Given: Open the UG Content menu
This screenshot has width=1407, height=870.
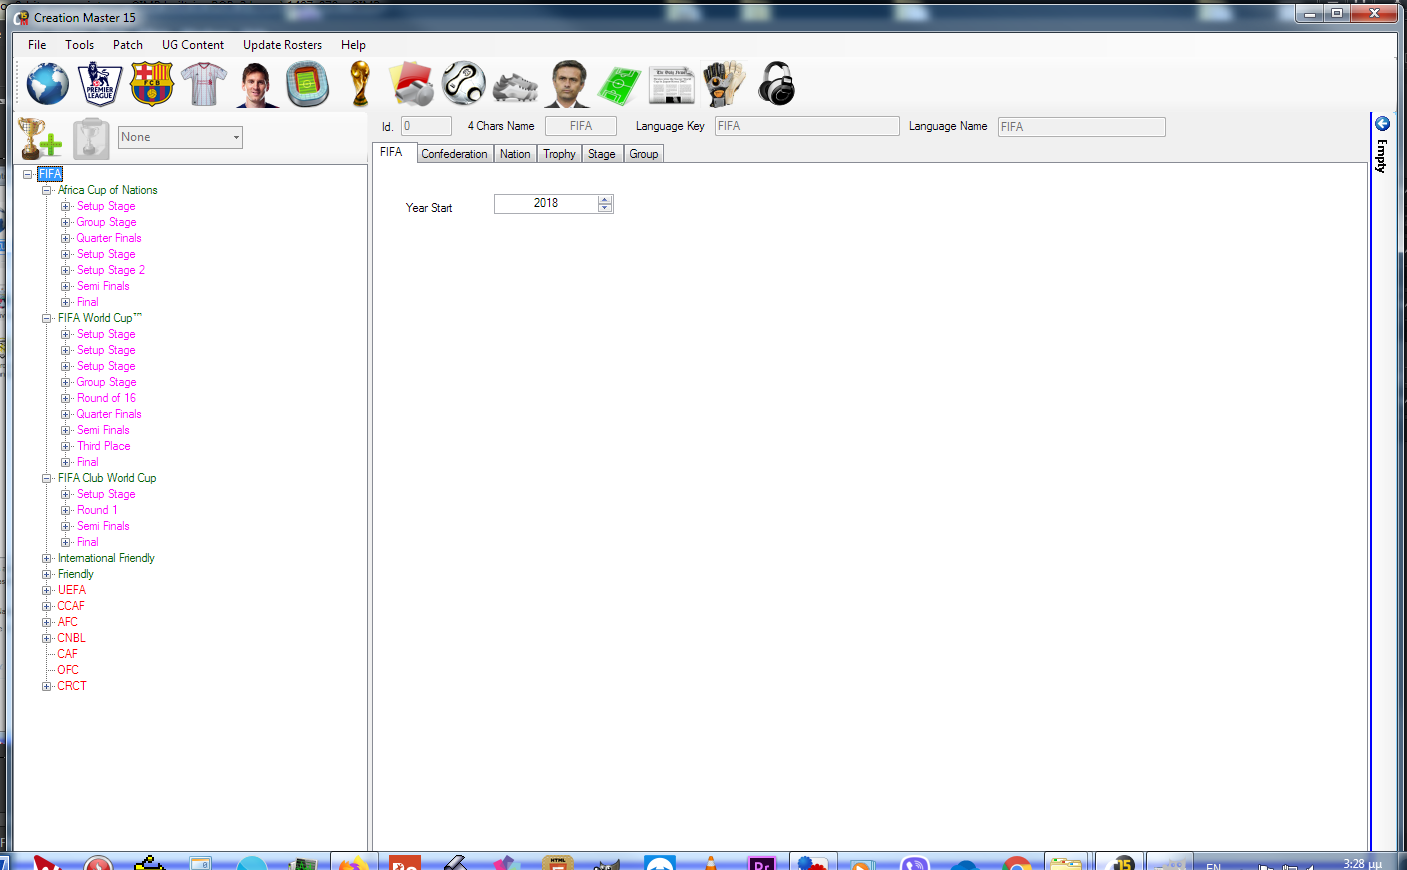Looking at the screenshot, I should click(x=193, y=45).
